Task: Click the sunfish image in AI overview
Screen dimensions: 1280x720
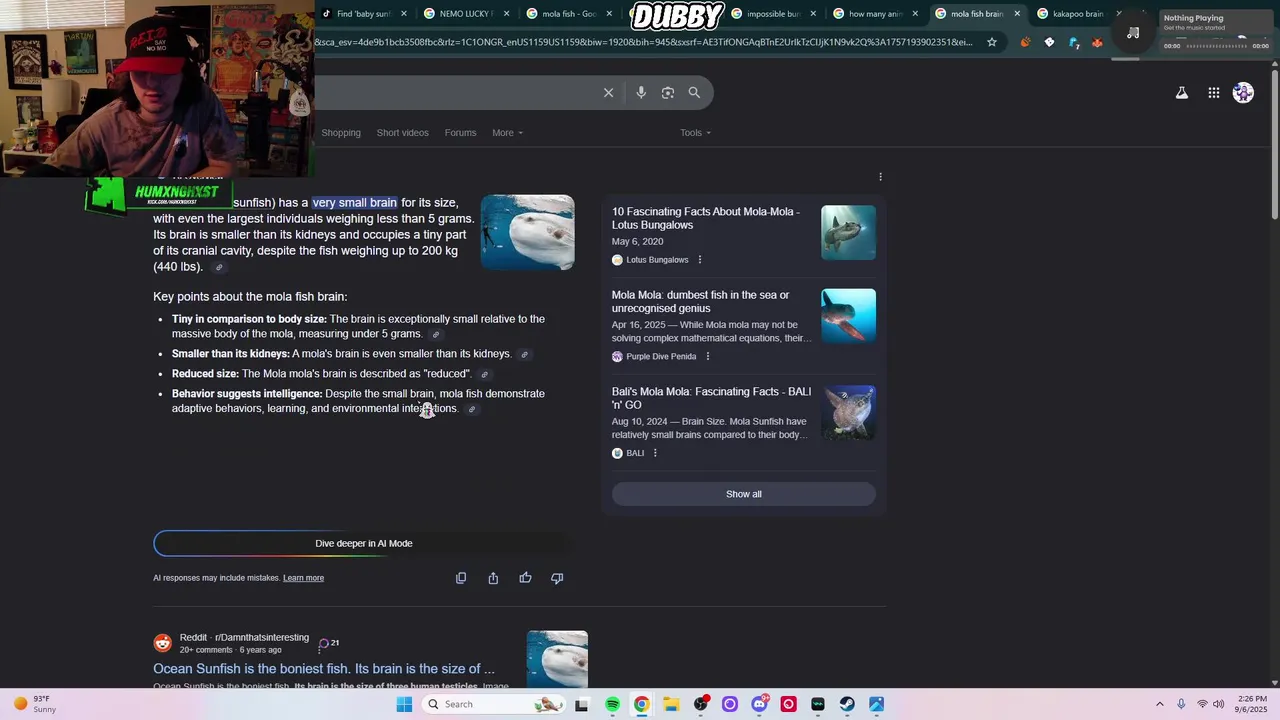Action: click(x=527, y=232)
